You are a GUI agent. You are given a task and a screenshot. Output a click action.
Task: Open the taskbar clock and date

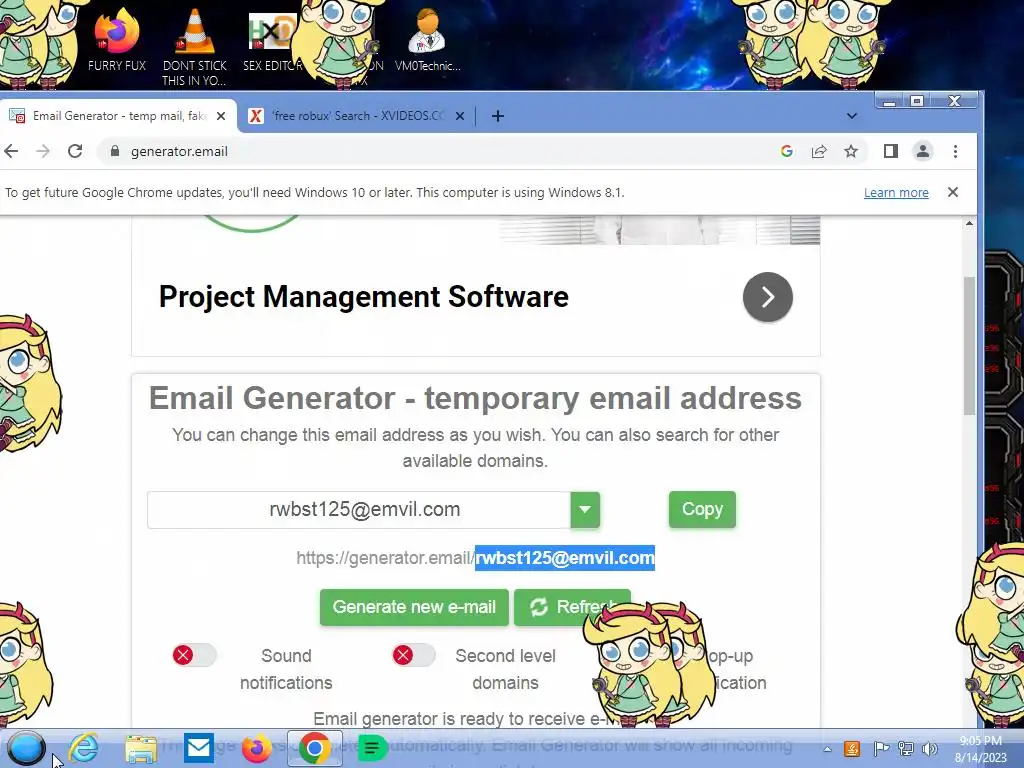981,749
